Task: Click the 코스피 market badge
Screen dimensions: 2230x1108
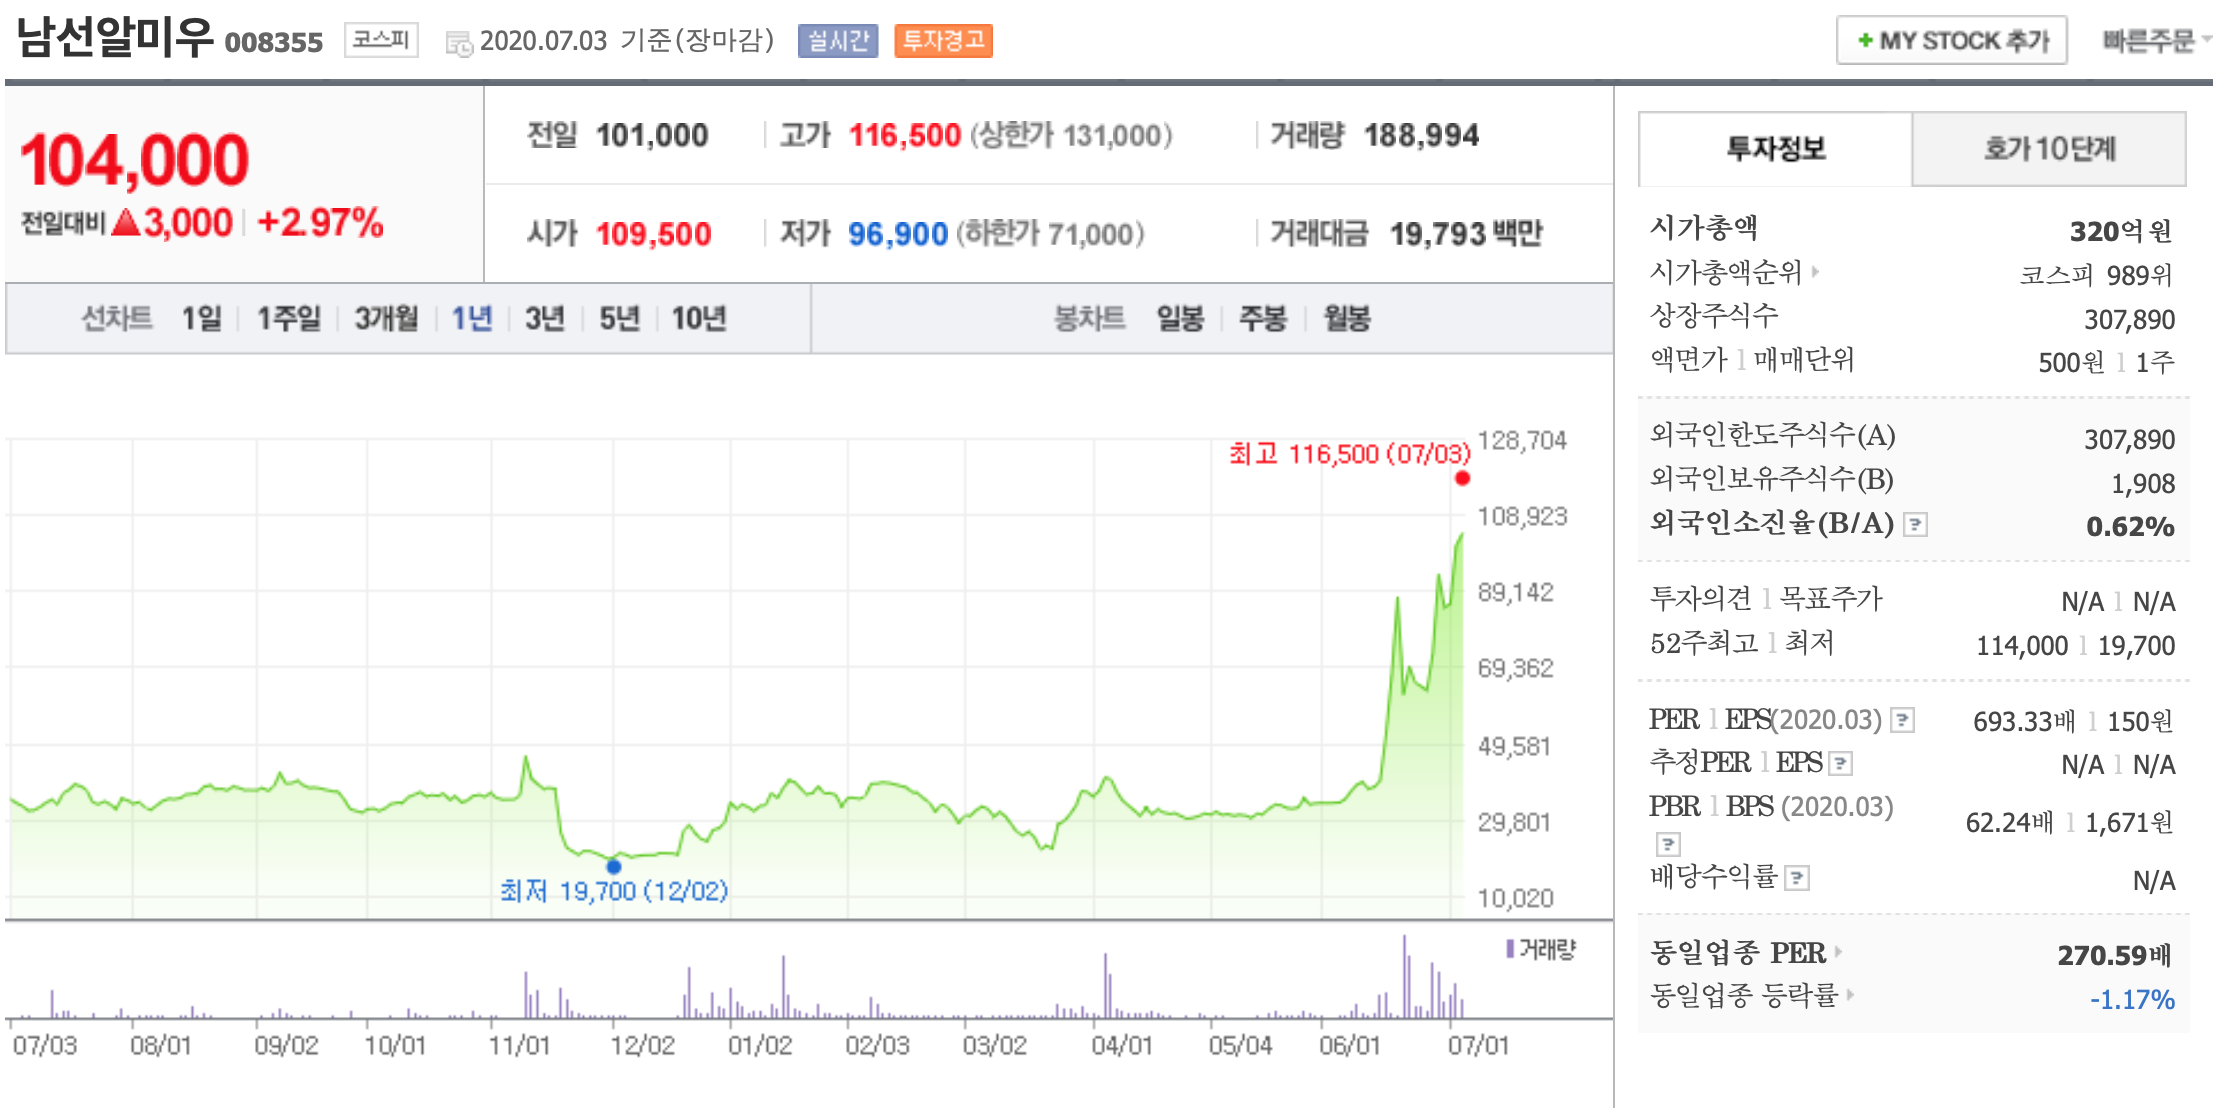Action: (381, 40)
